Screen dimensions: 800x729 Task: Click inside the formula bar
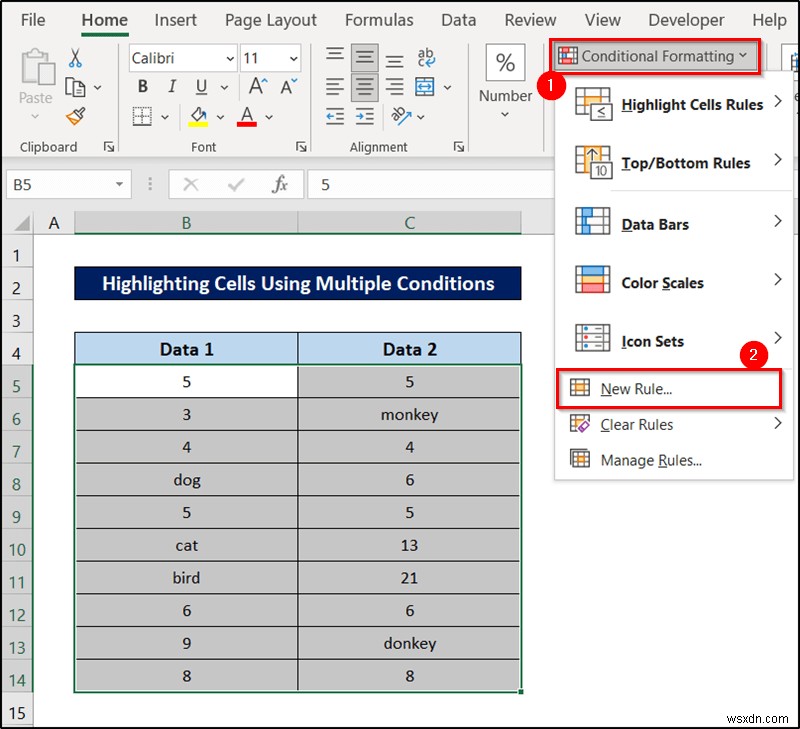430,184
